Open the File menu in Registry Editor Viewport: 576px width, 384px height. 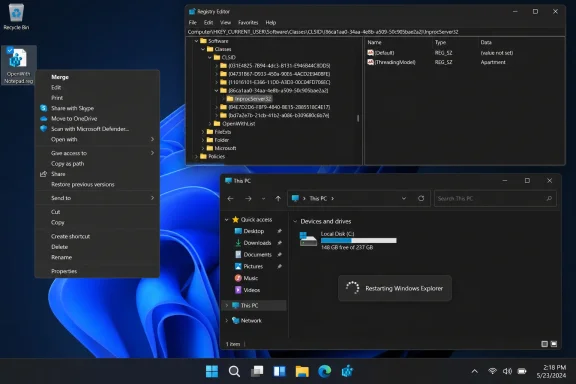[192, 22]
